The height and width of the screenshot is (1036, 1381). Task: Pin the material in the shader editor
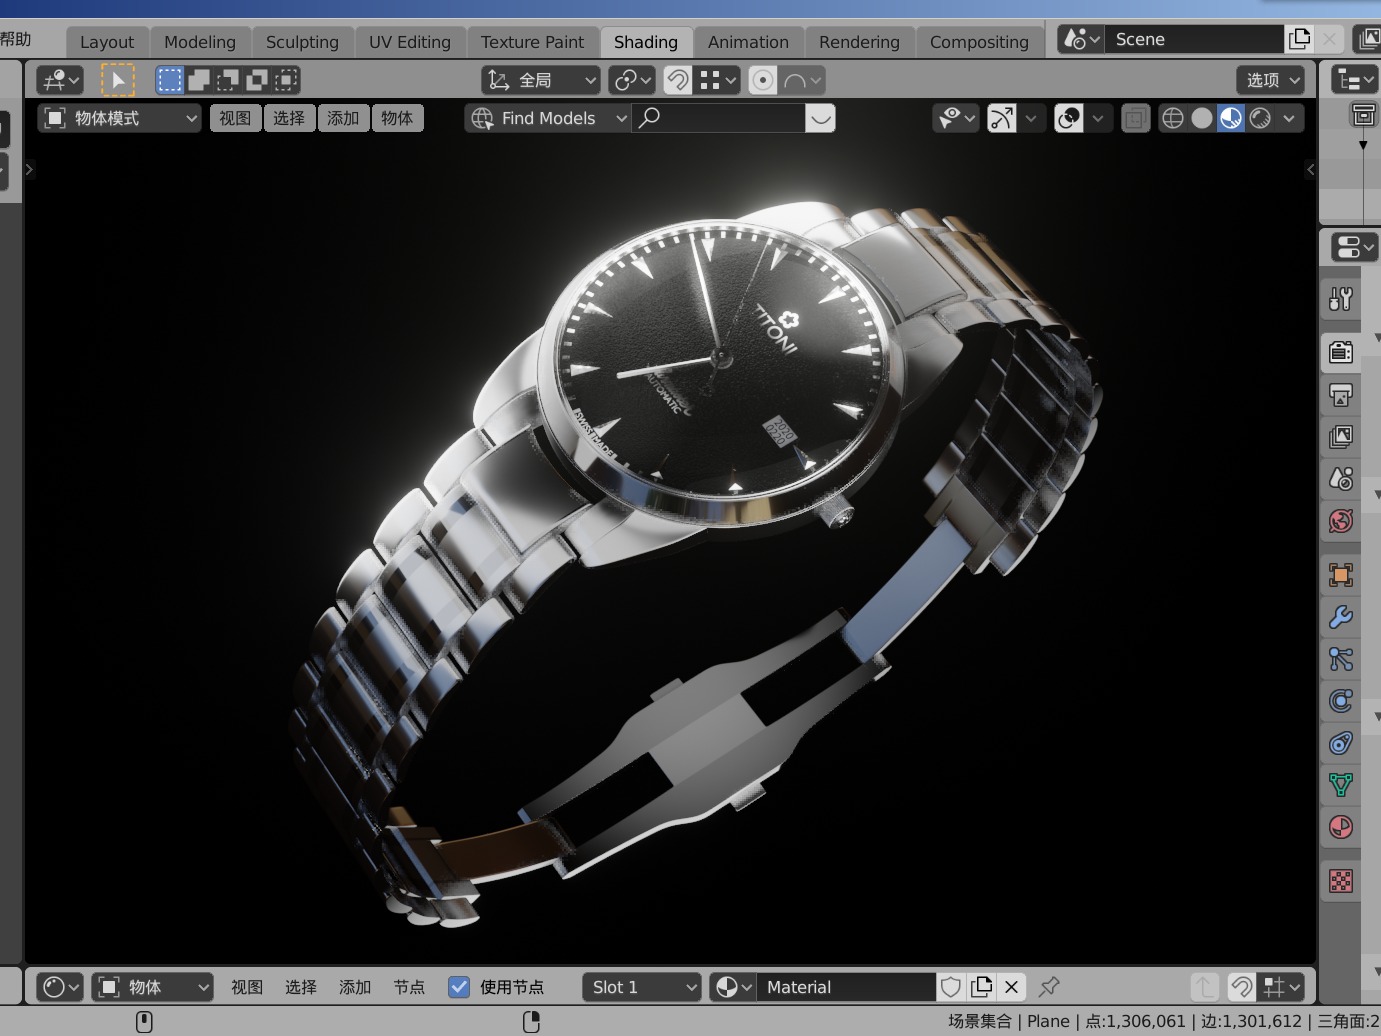1049,987
